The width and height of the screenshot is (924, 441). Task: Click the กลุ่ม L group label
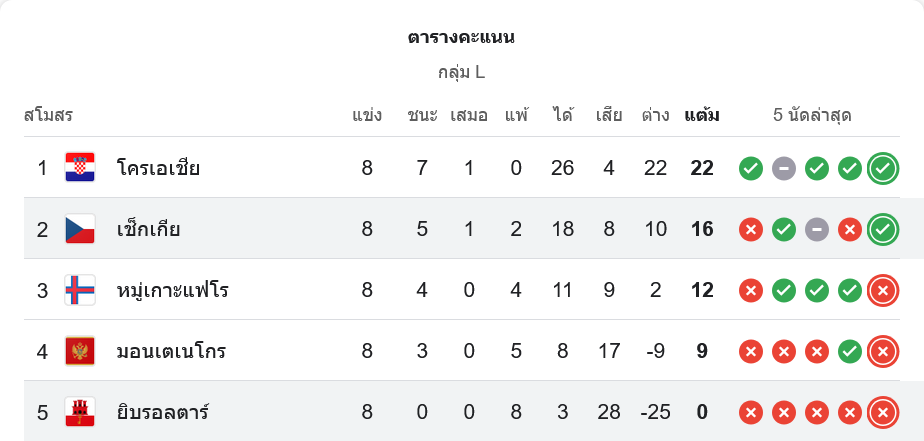coord(461,72)
